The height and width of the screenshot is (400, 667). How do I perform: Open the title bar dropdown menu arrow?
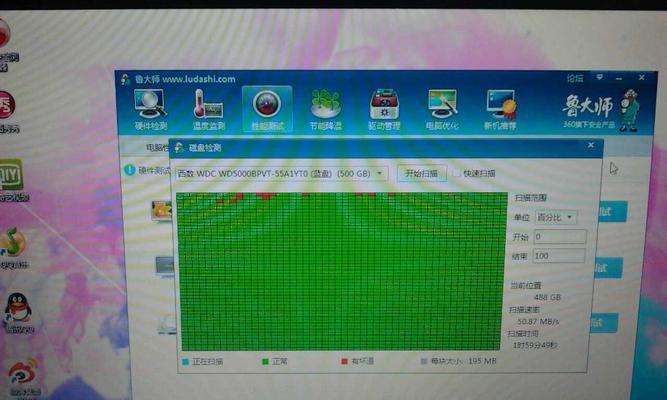click(x=599, y=77)
